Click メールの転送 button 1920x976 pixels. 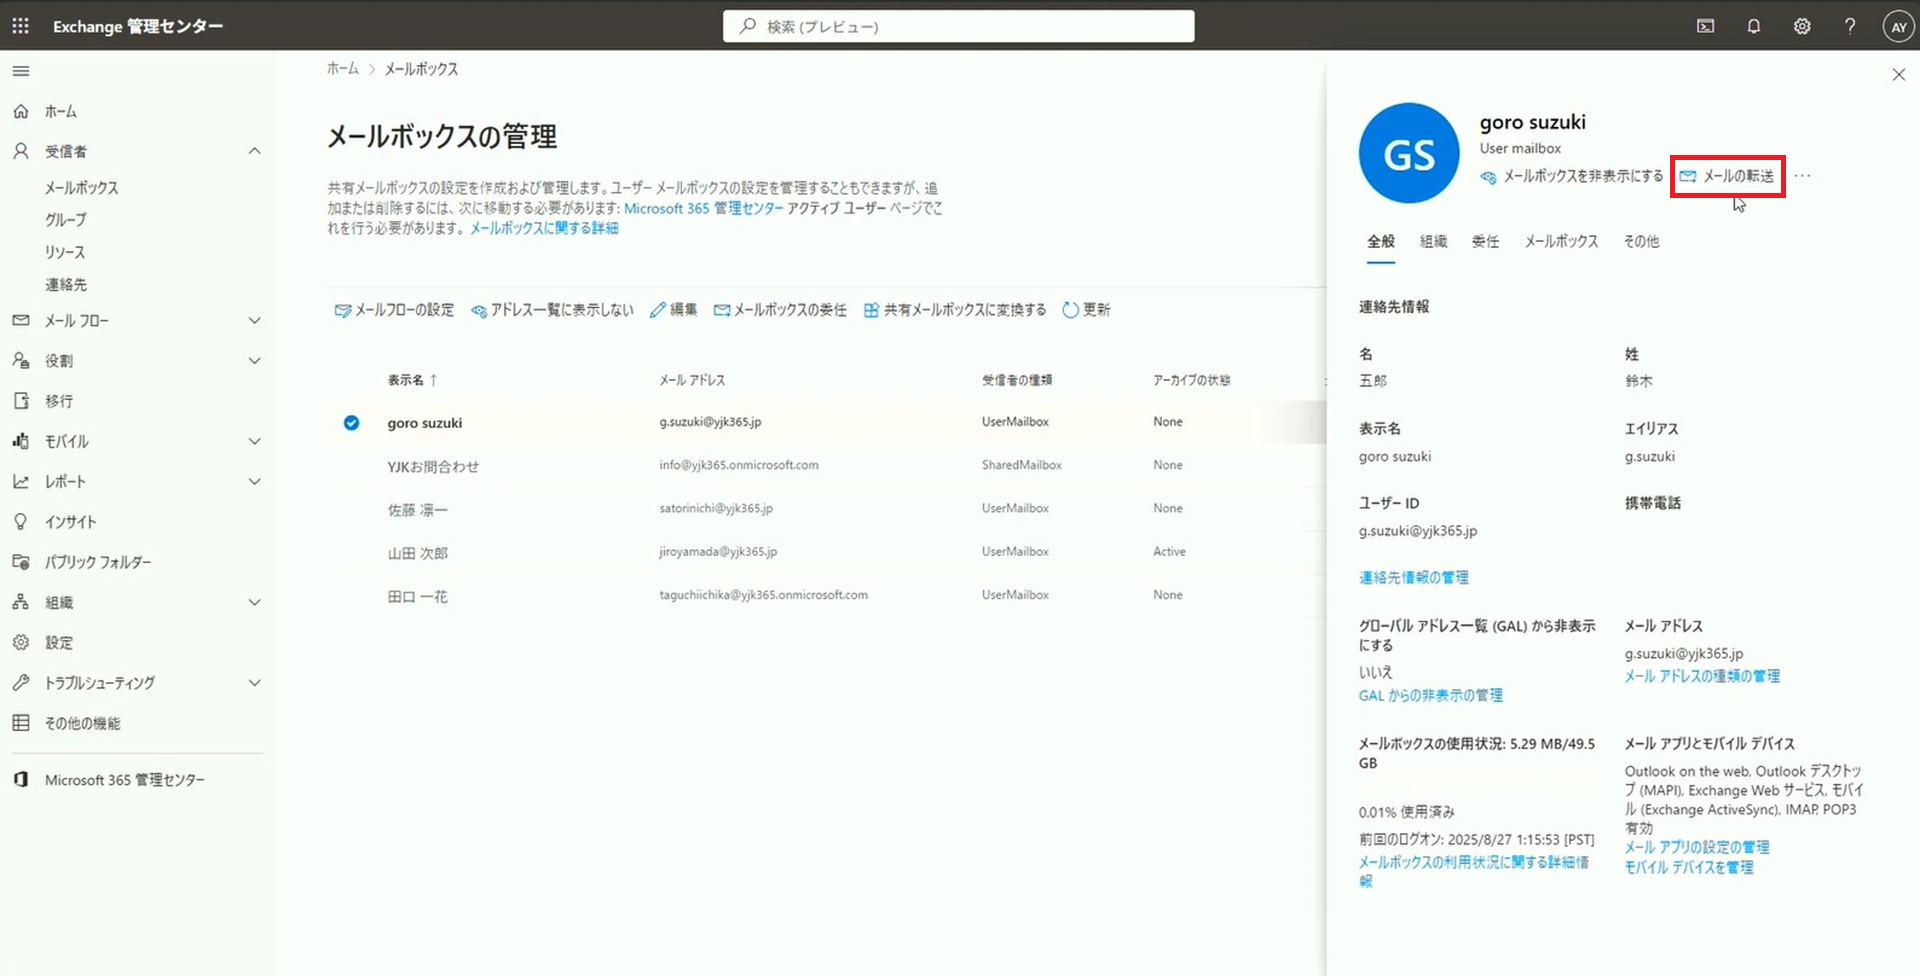1727,176
